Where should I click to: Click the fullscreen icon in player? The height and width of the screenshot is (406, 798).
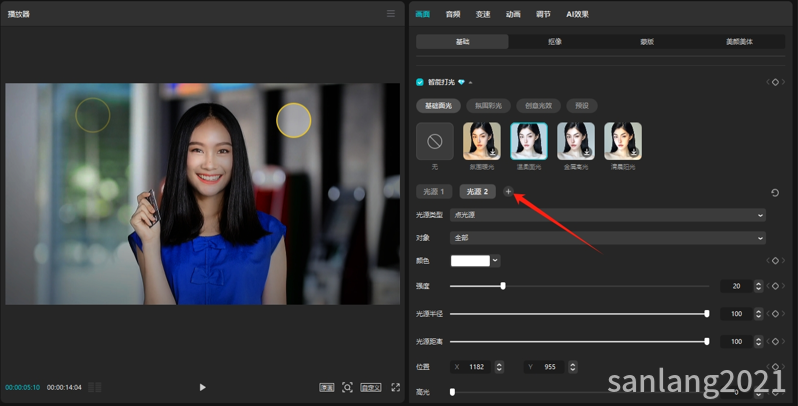click(396, 387)
